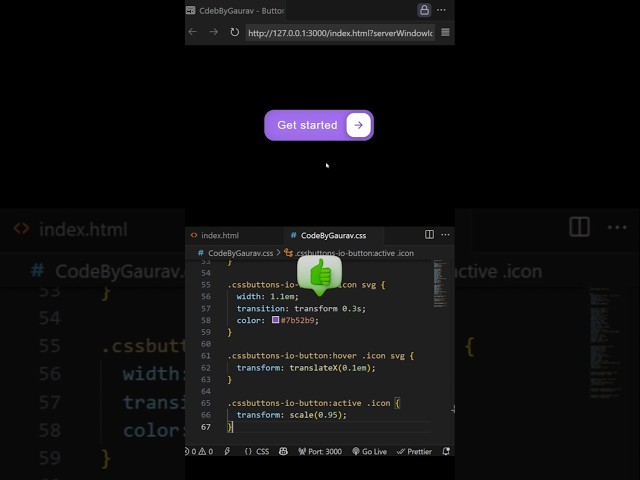Click the closing brace on line 67
640x480 pixels.
pos(229,427)
